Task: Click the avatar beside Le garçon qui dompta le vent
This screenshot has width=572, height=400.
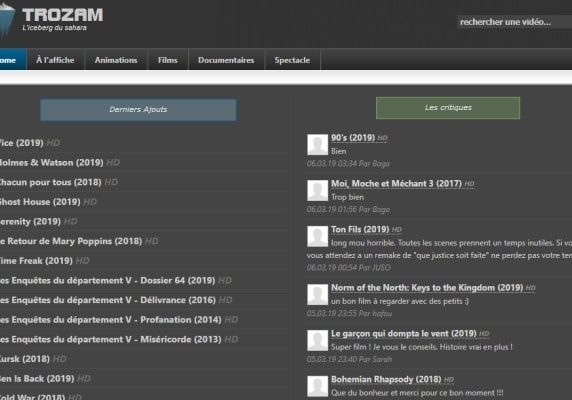Action: (x=317, y=341)
